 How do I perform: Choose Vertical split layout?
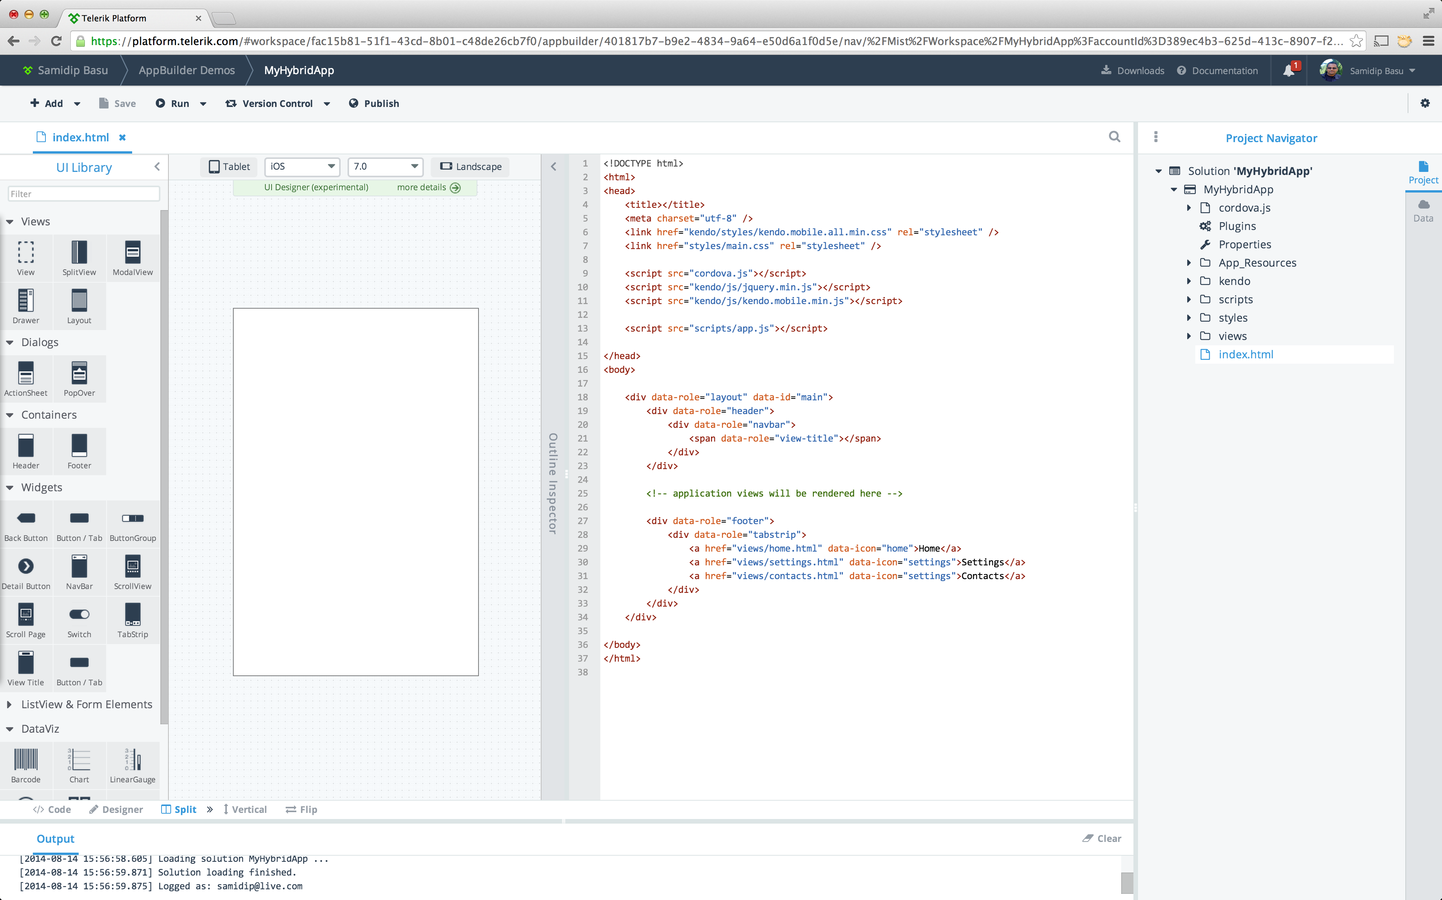pyautogui.click(x=246, y=810)
